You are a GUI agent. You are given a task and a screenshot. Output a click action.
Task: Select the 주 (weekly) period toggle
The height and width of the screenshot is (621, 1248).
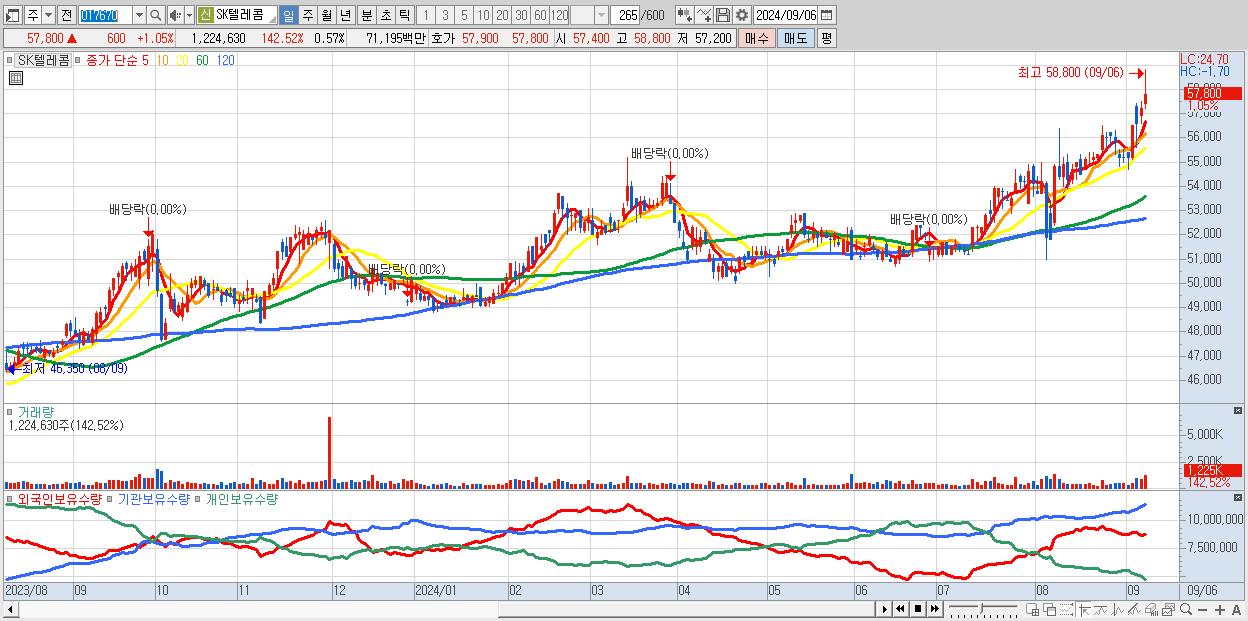307,16
